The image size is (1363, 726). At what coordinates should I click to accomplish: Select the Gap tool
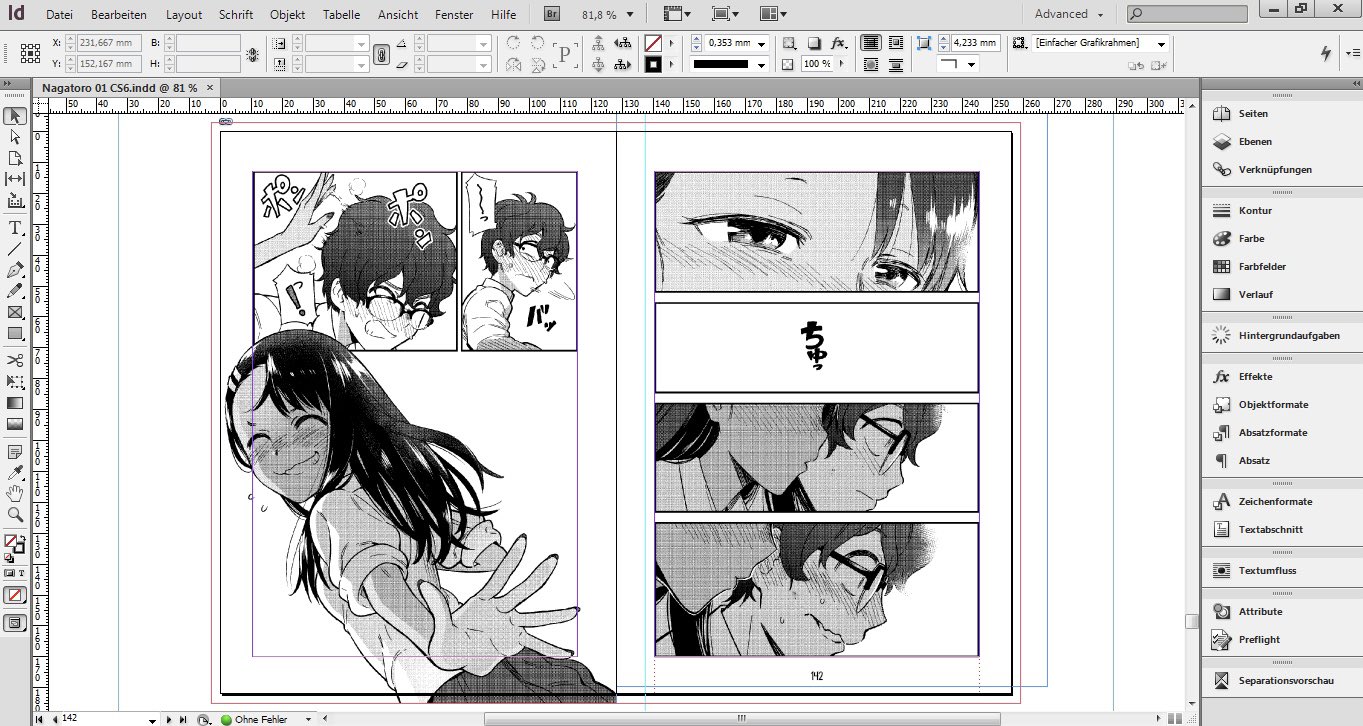[x=15, y=179]
